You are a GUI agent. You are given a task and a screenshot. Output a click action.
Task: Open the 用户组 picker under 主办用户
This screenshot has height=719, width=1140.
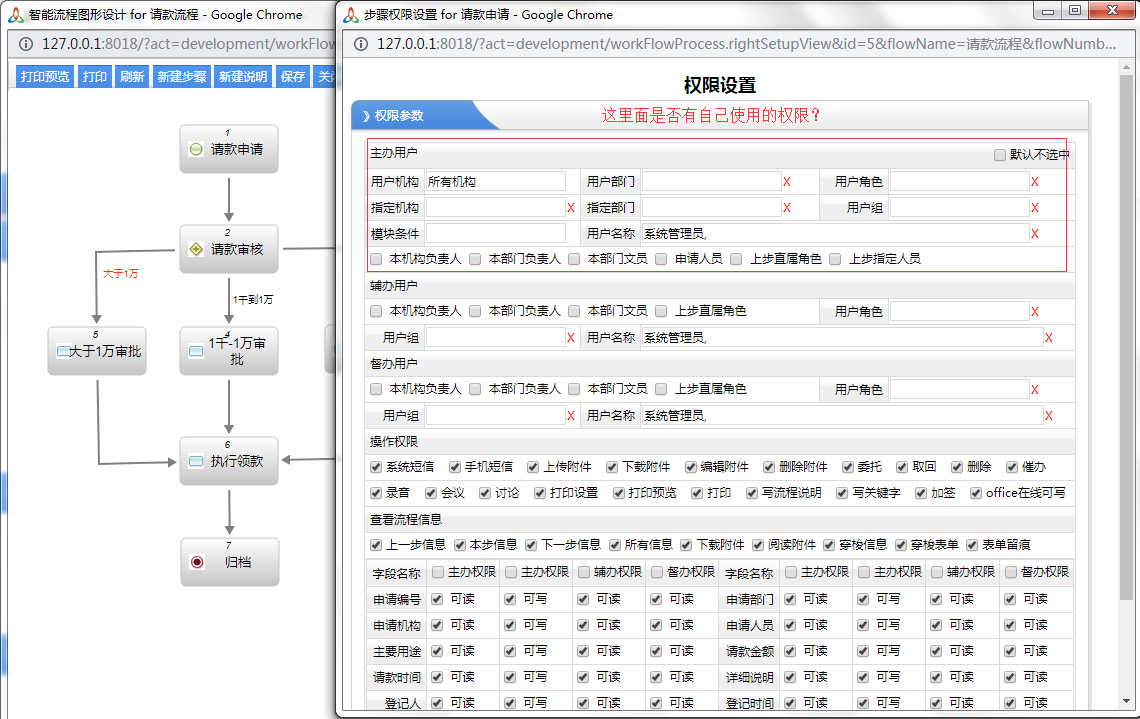click(x=958, y=208)
